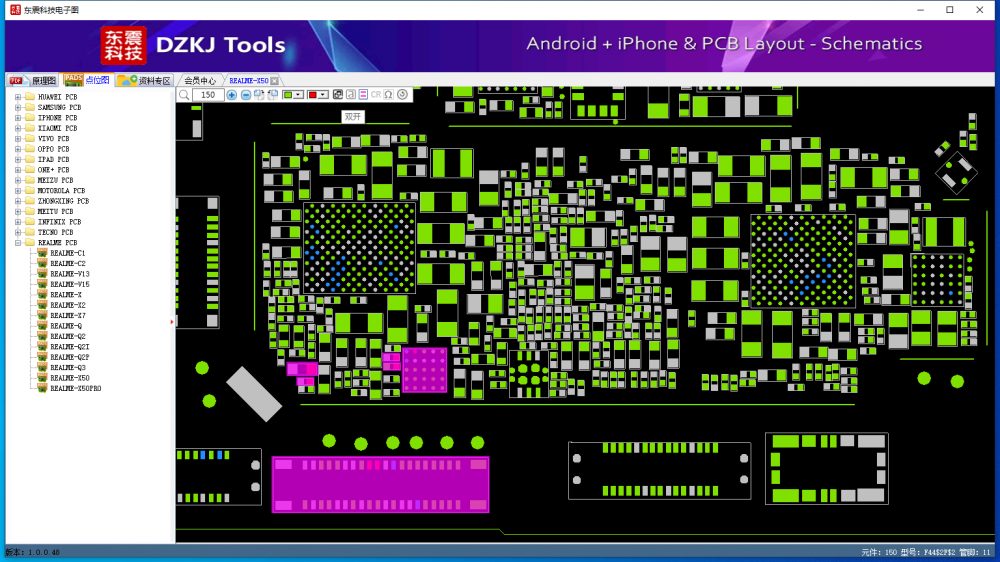The image size is (1000, 562).
Task: Close the REALME-X50 document tab
Action: click(x=275, y=81)
